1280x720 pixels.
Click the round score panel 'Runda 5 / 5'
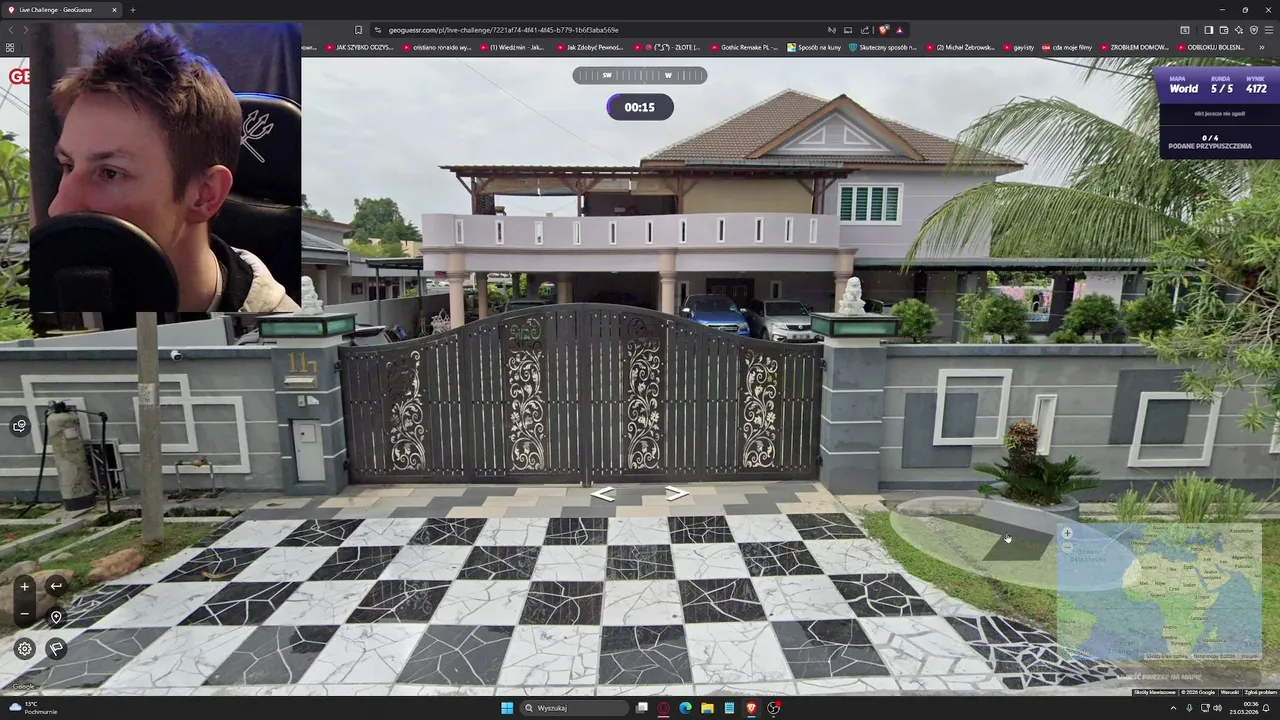(x=1220, y=84)
